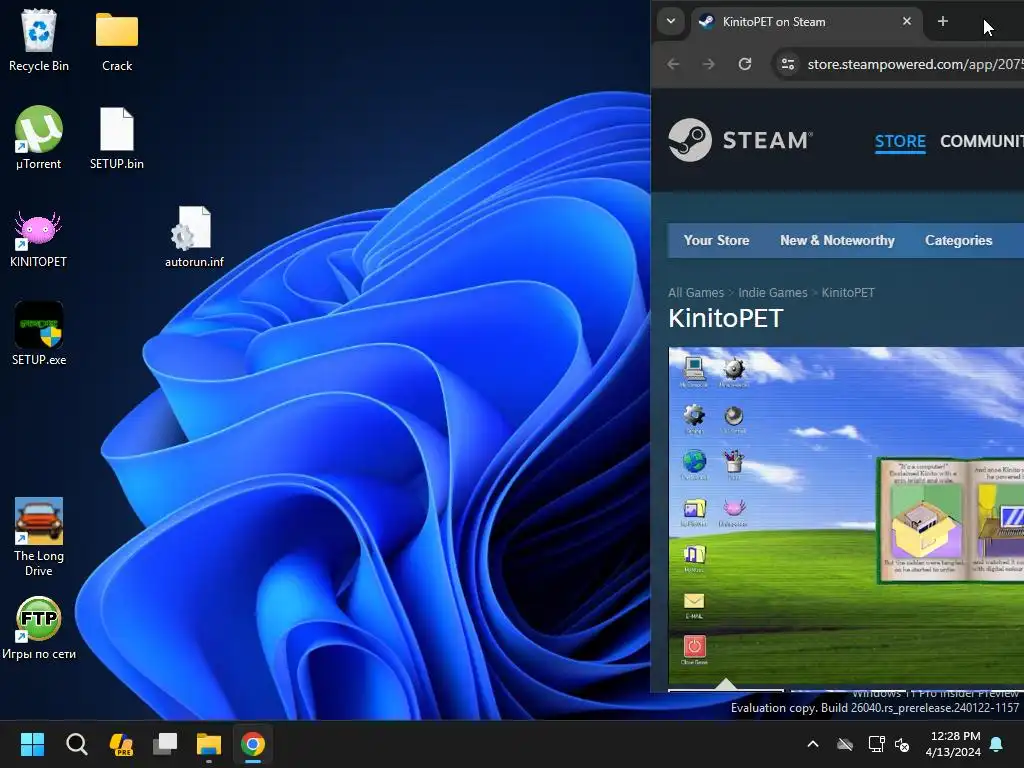Launch the µTorrent desktop shortcut
The height and width of the screenshot is (768, 1024).
click(x=39, y=138)
